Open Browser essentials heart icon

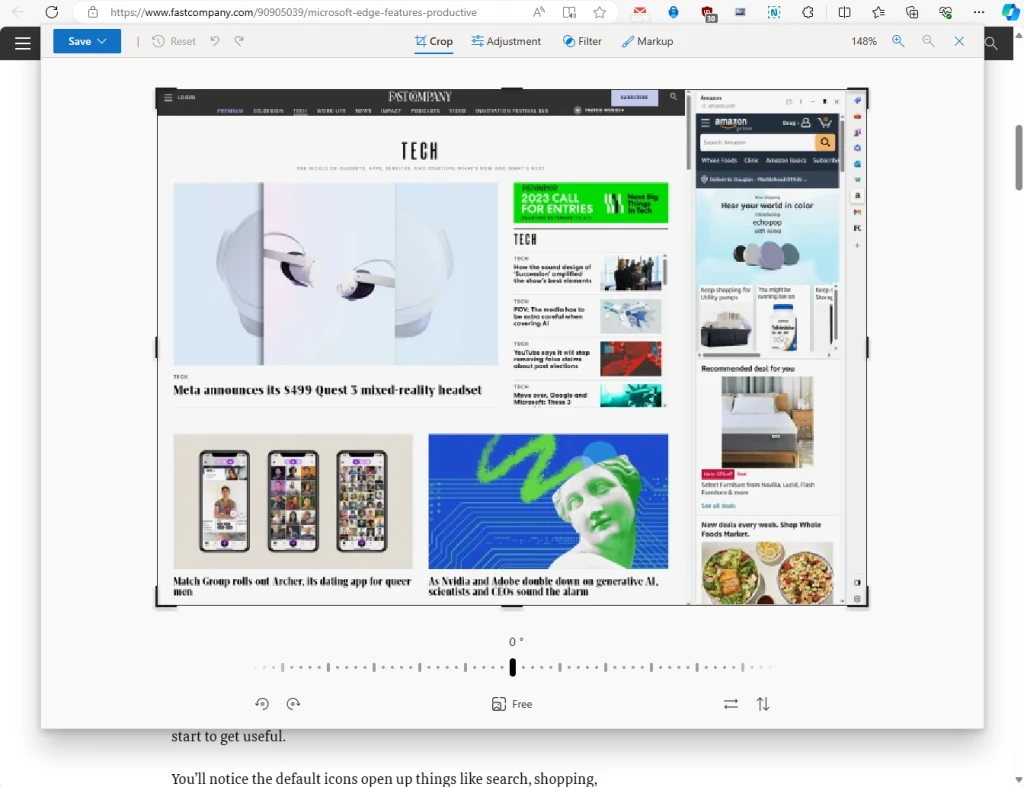click(945, 12)
